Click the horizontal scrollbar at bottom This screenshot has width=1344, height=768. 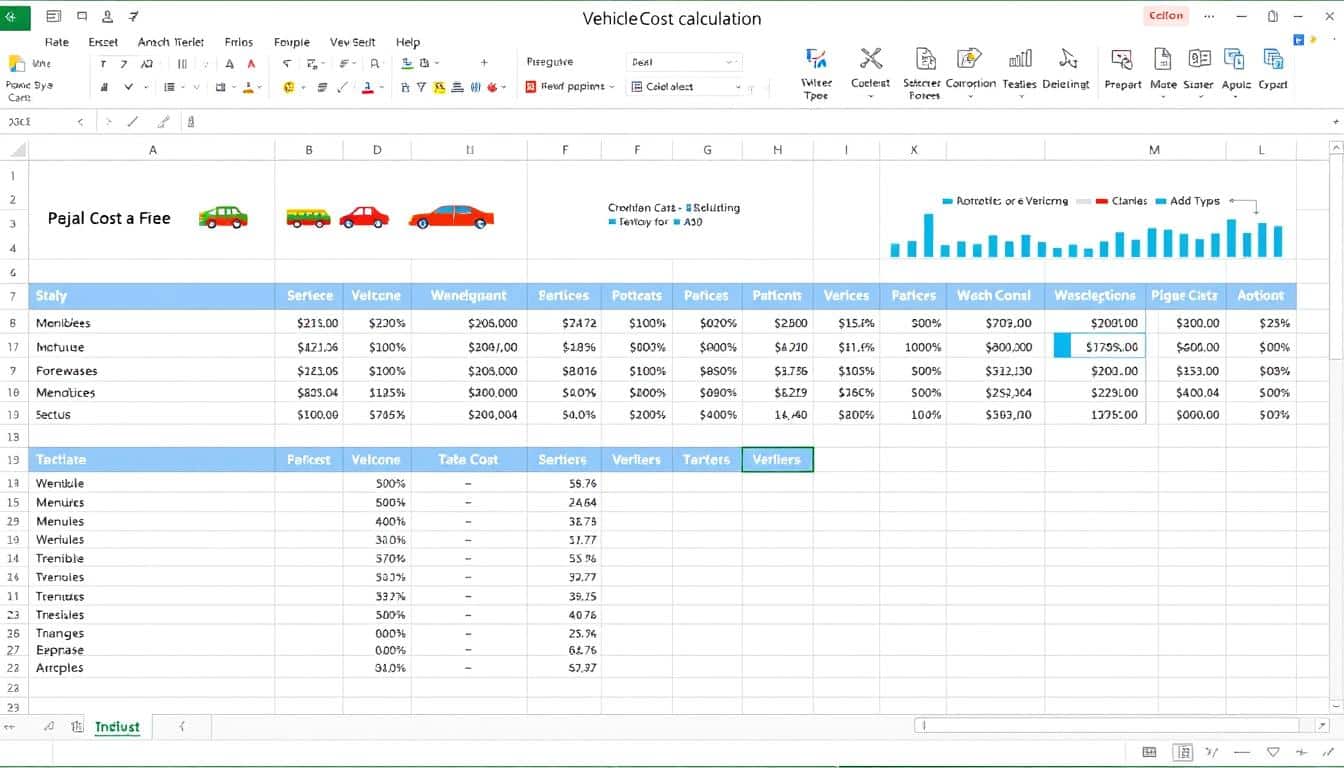(1107, 726)
